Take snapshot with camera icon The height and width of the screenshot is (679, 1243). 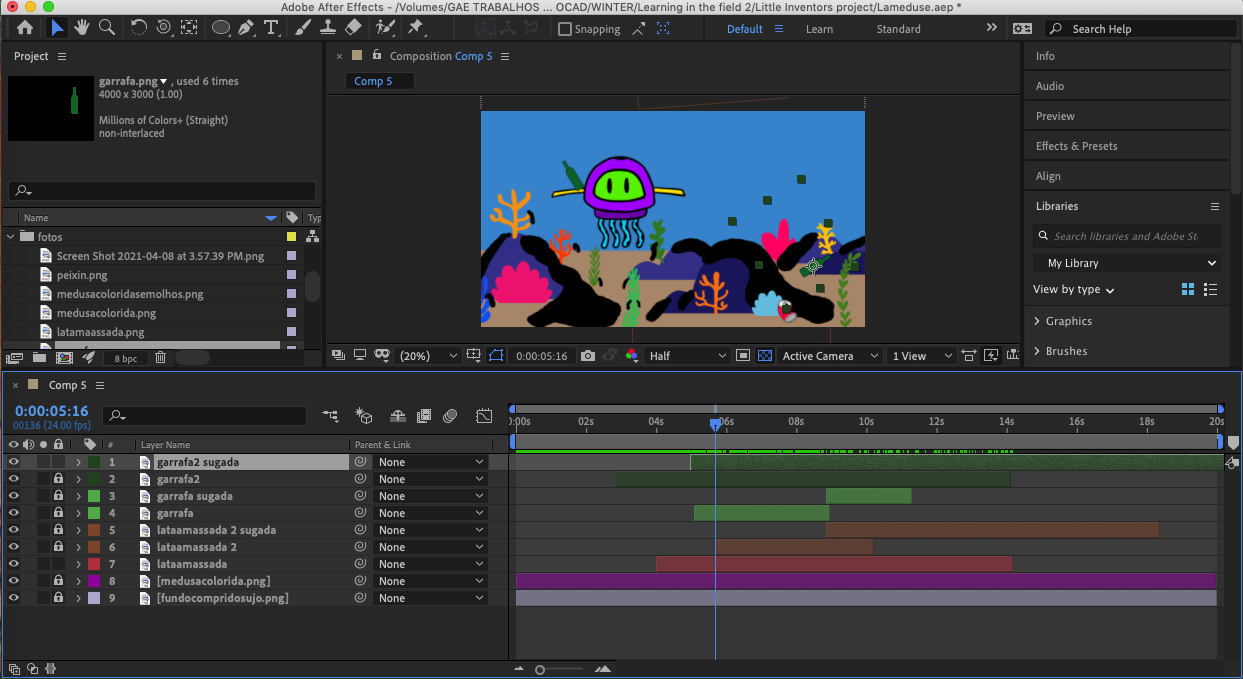coord(588,356)
